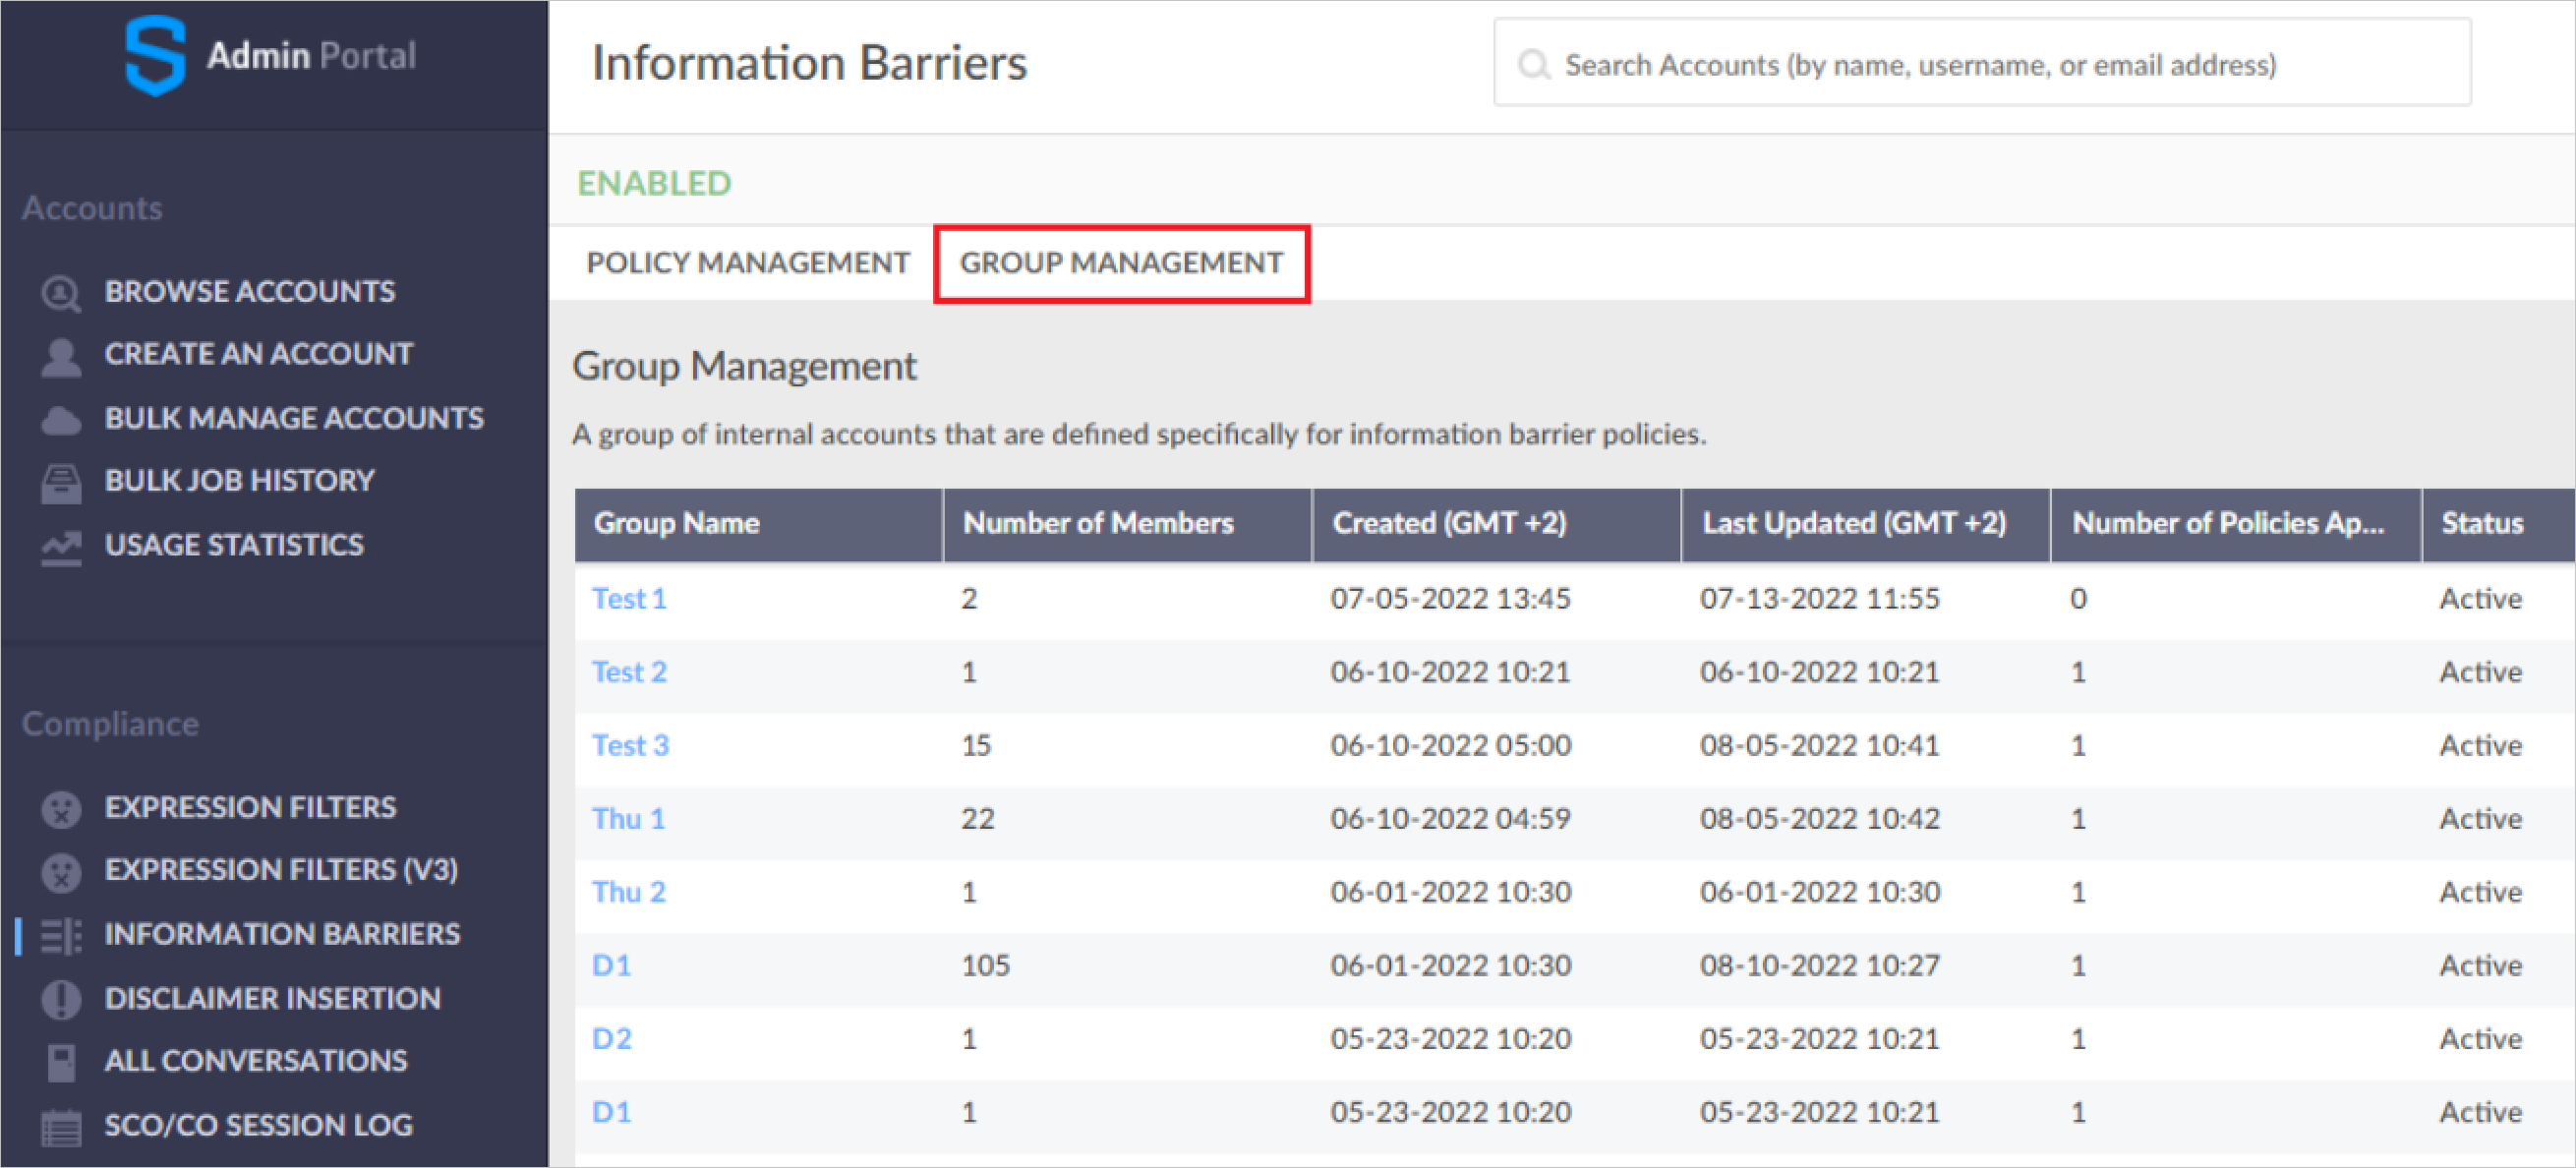Click the Compliance sidebar section label
Screen dimensions: 2576x1168
[x=110, y=724]
